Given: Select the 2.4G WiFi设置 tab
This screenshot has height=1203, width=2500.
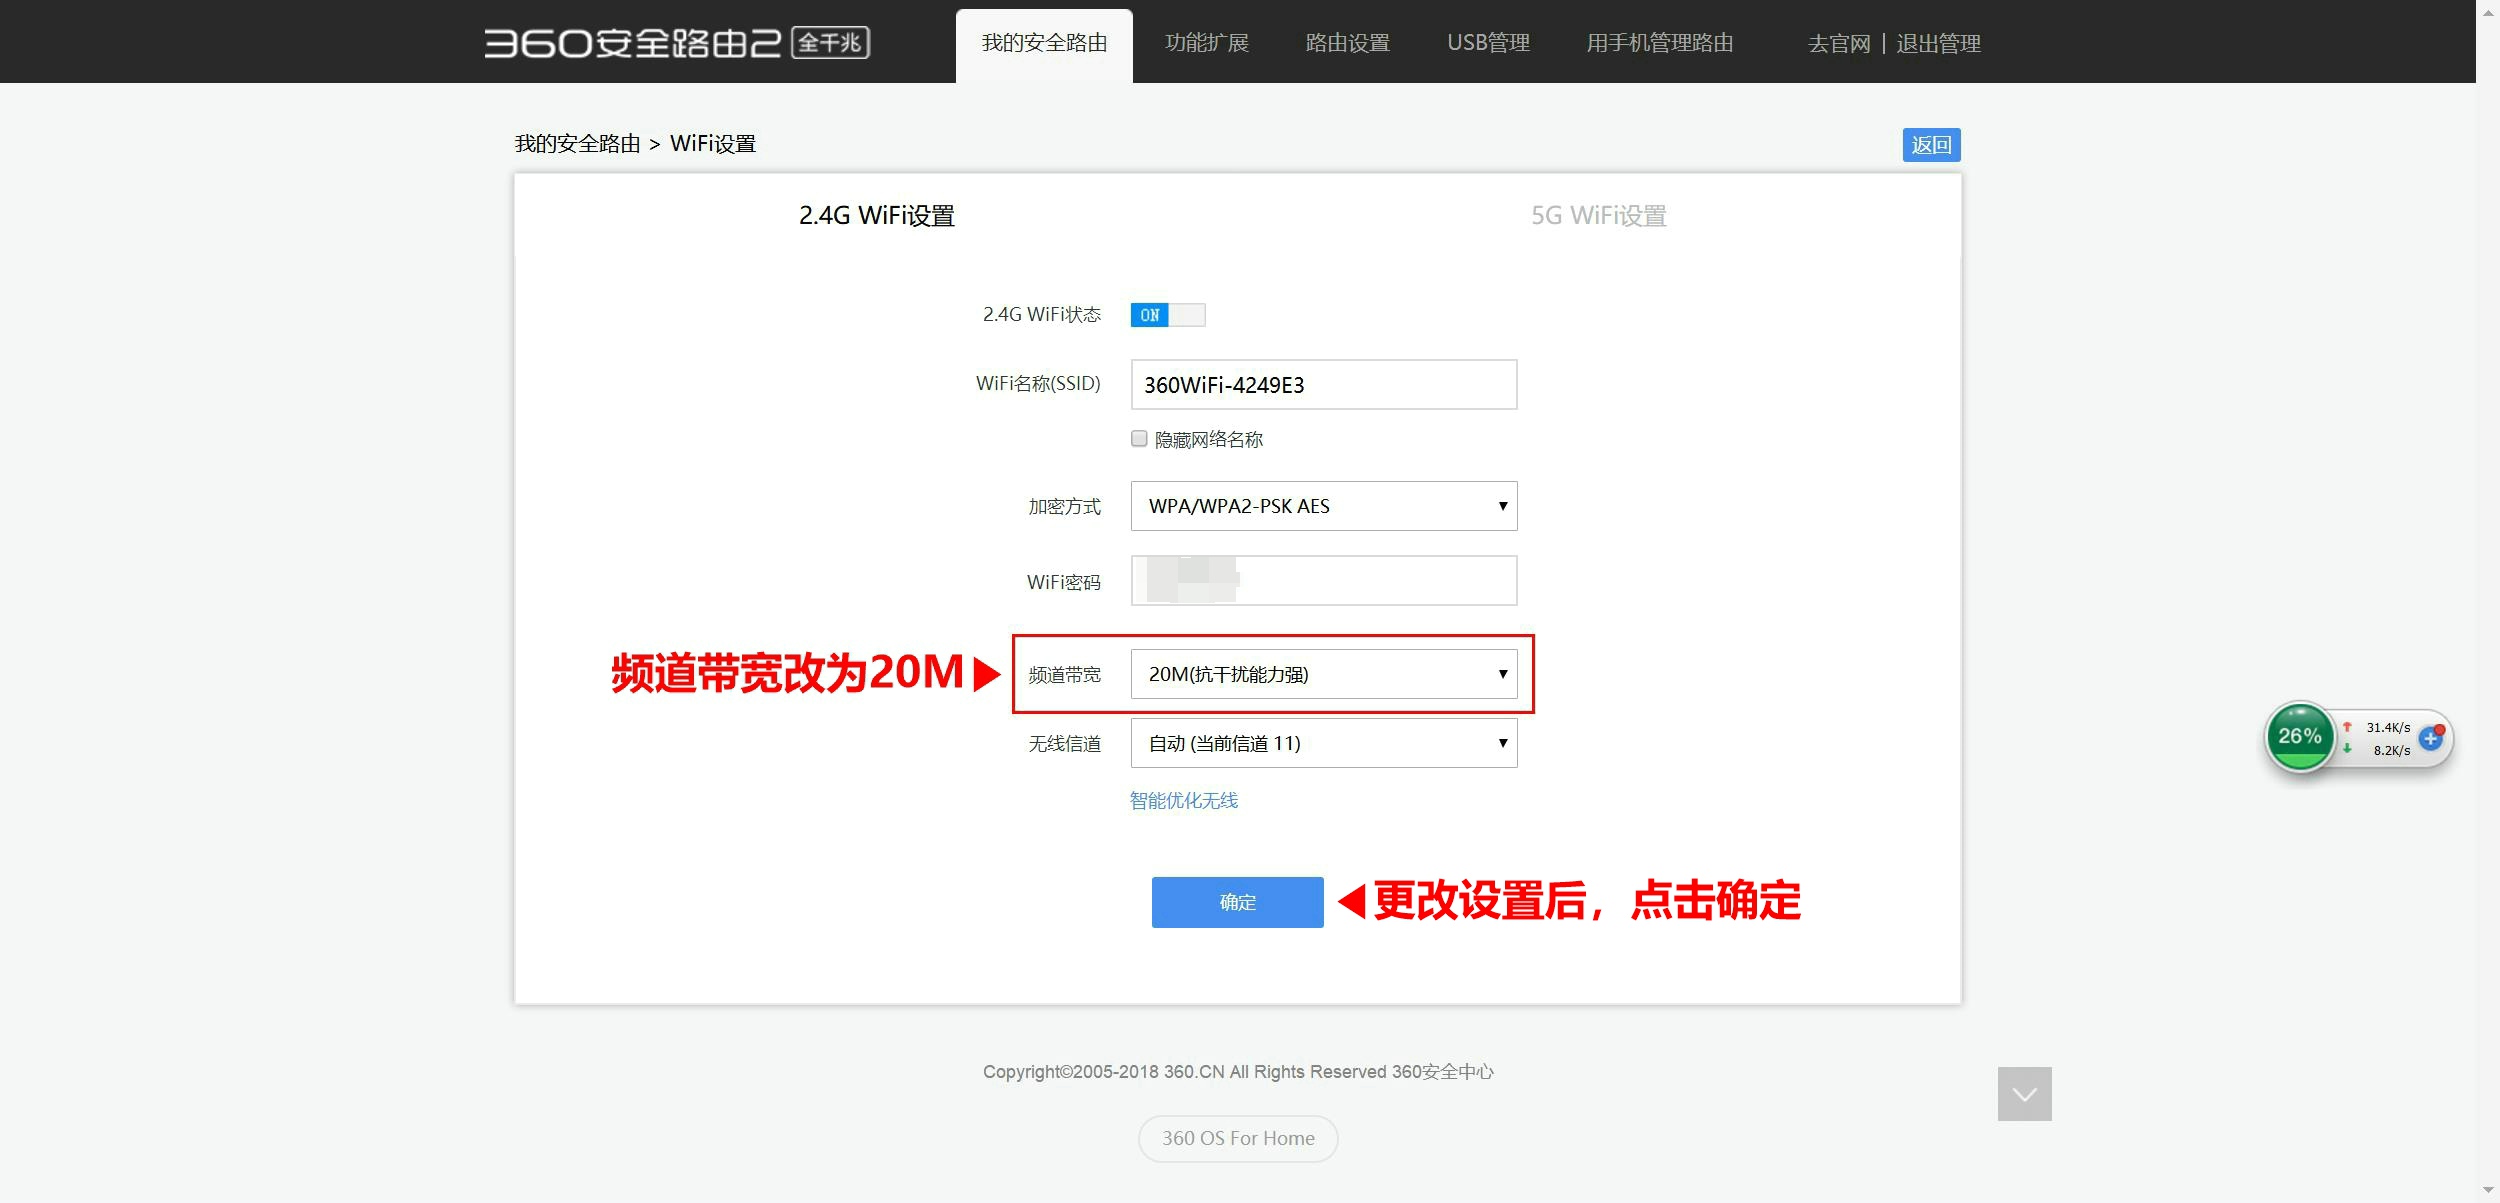Looking at the screenshot, I should pyautogui.click(x=877, y=216).
